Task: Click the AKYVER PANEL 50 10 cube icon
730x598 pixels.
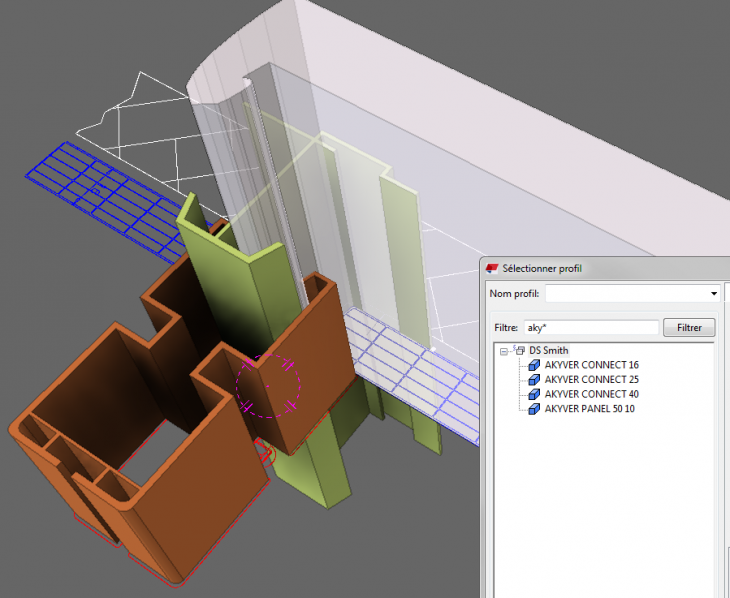Action: click(535, 409)
